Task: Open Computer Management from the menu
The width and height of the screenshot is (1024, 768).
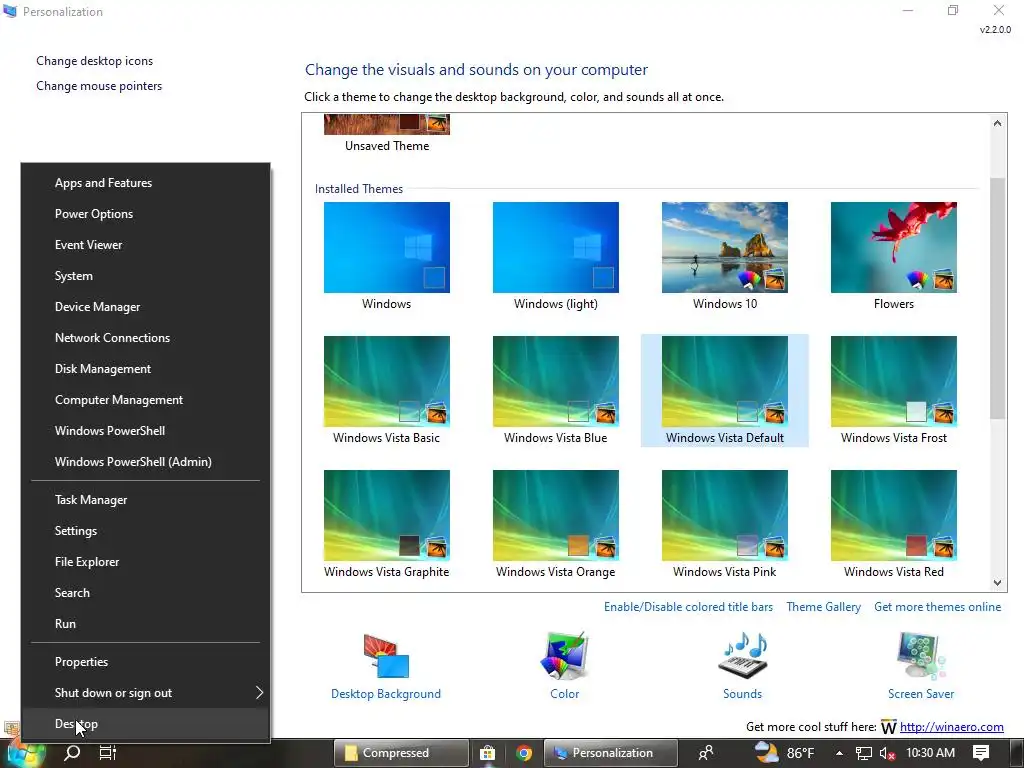Action: tap(146, 400)
